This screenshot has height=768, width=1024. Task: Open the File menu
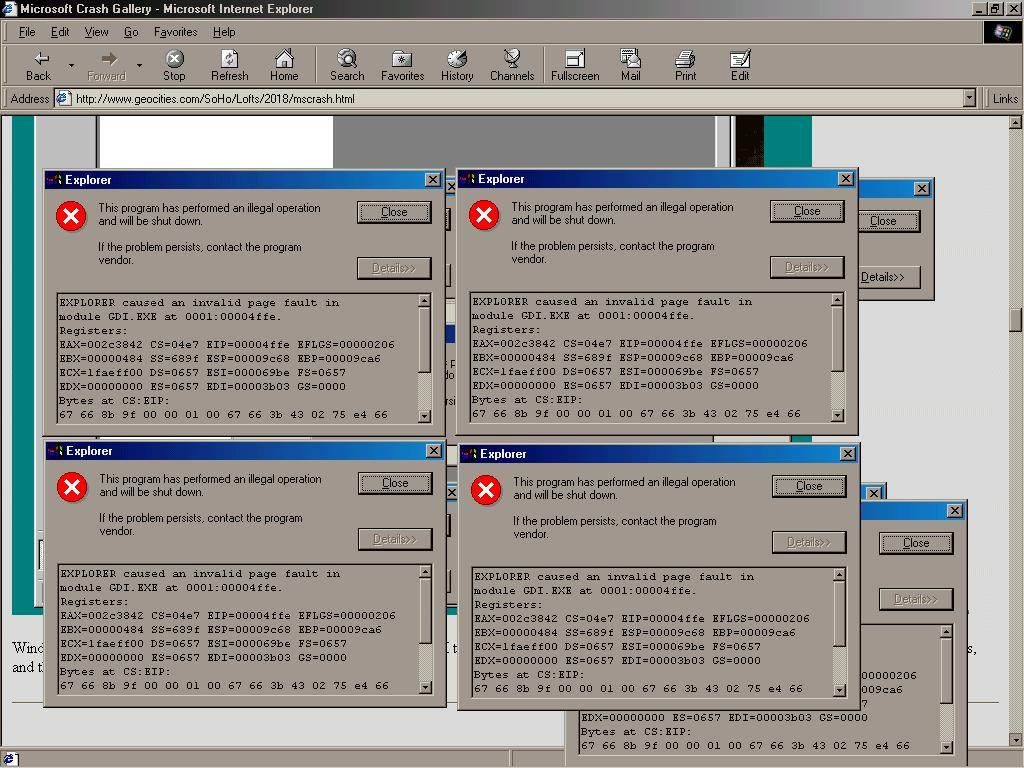[x=27, y=32]
